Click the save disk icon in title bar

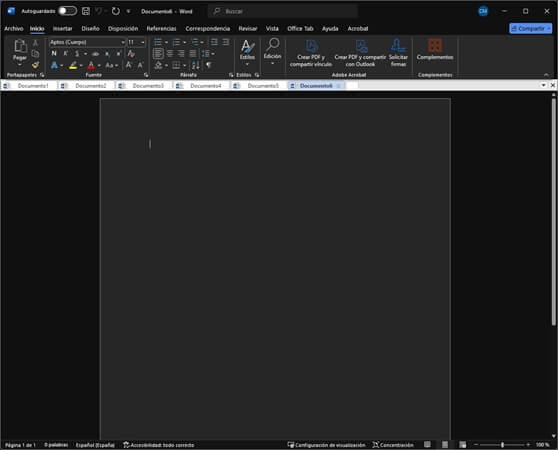[86, 11]
